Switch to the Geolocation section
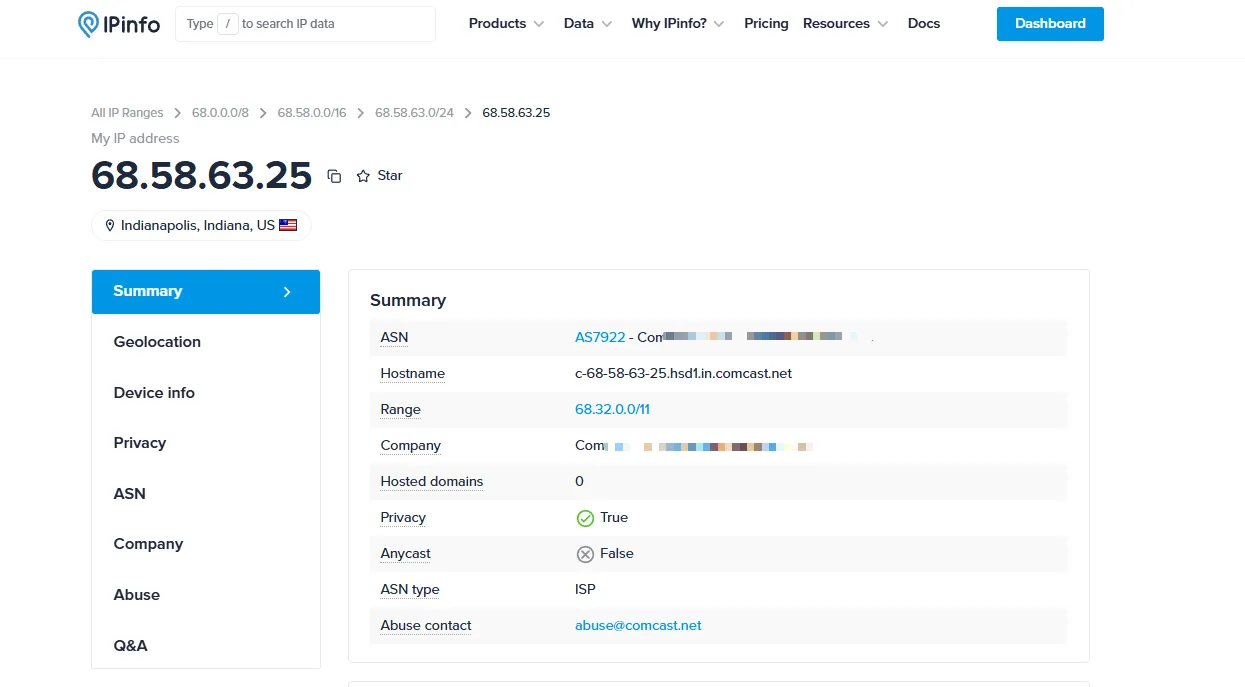Viewport: 1245px width, 687px height. tap(157, 342)
